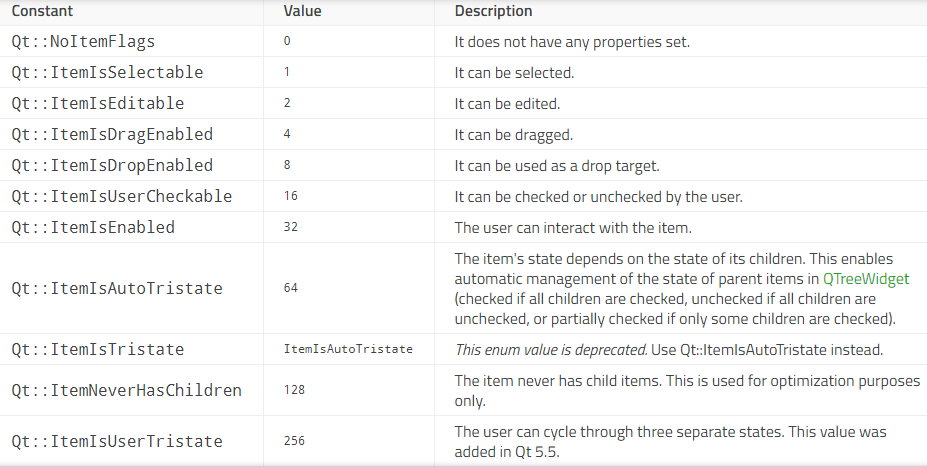Click Qt::ItemIsTristate constant name
Screen dimensions: 927x467
98,350
